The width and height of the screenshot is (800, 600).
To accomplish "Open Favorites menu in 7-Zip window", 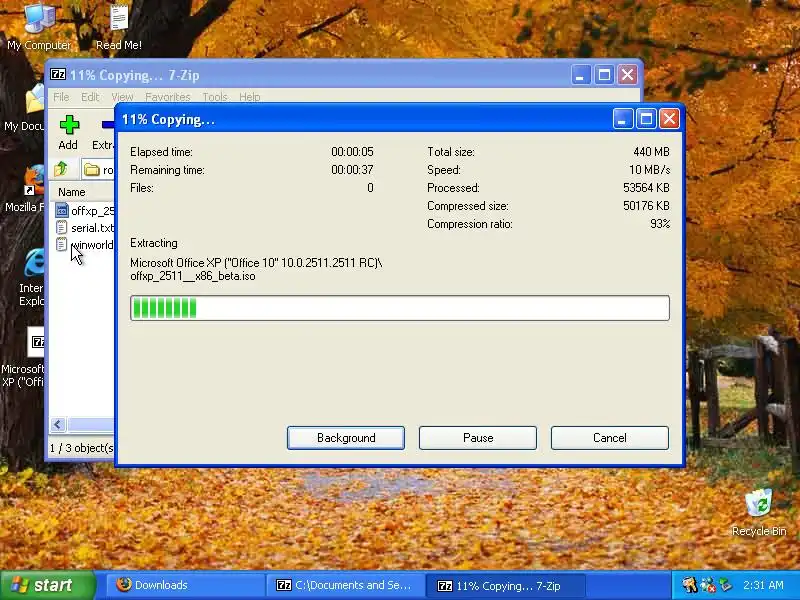I will click(x=167, y=97).
